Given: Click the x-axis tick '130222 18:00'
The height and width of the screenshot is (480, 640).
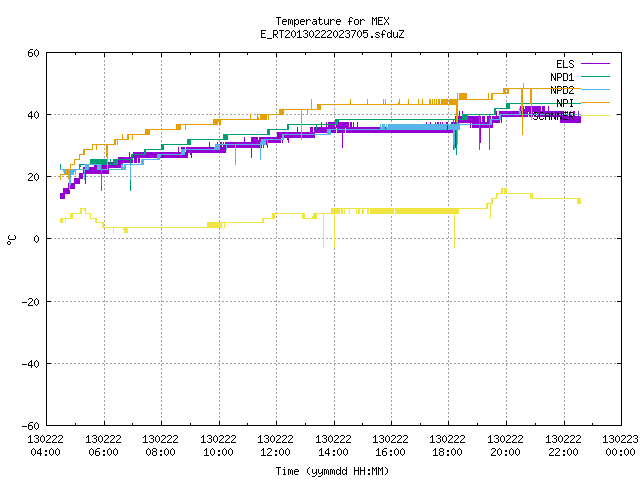Looking at the screenshot, I should [x=448, y=446].
